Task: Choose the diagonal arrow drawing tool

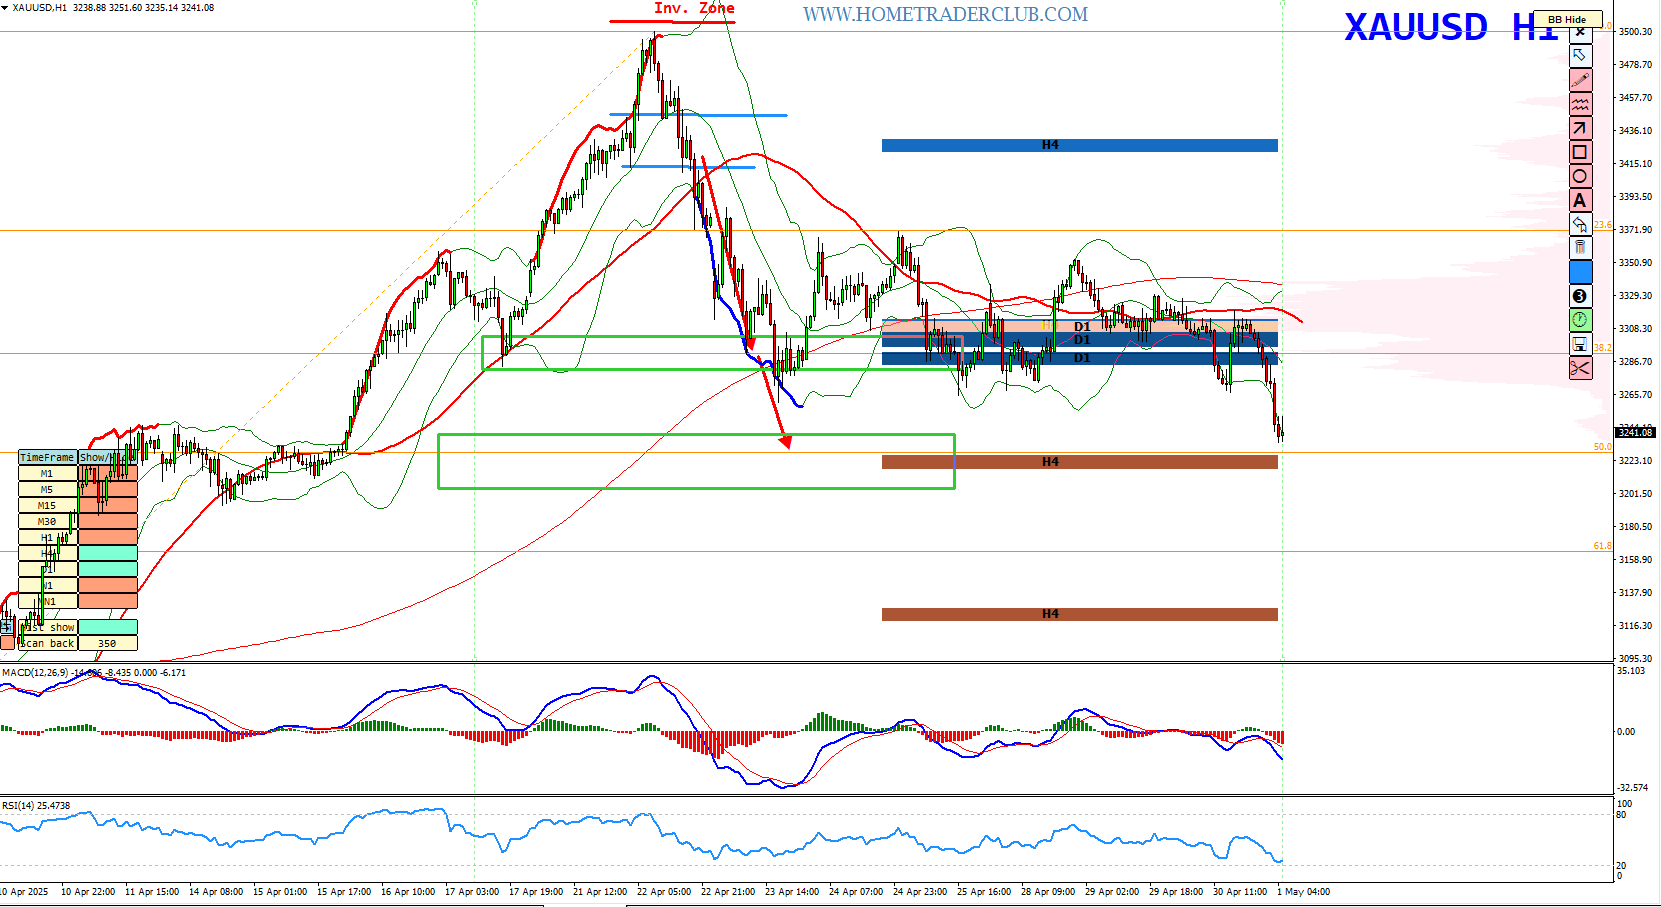Action: [1580, 128]
